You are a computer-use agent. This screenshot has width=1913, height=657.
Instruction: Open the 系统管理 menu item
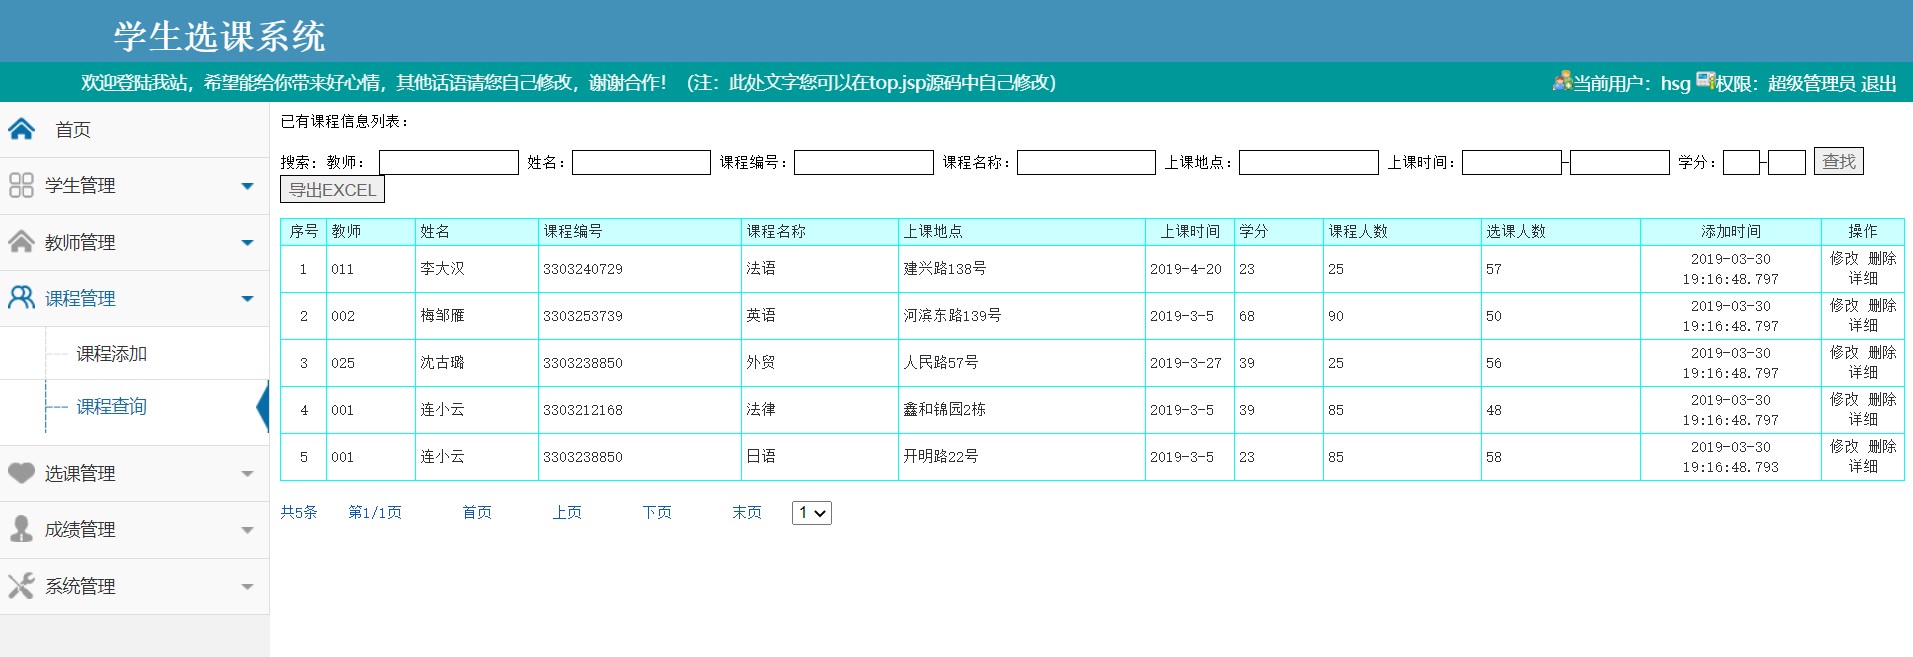point(80,587)
